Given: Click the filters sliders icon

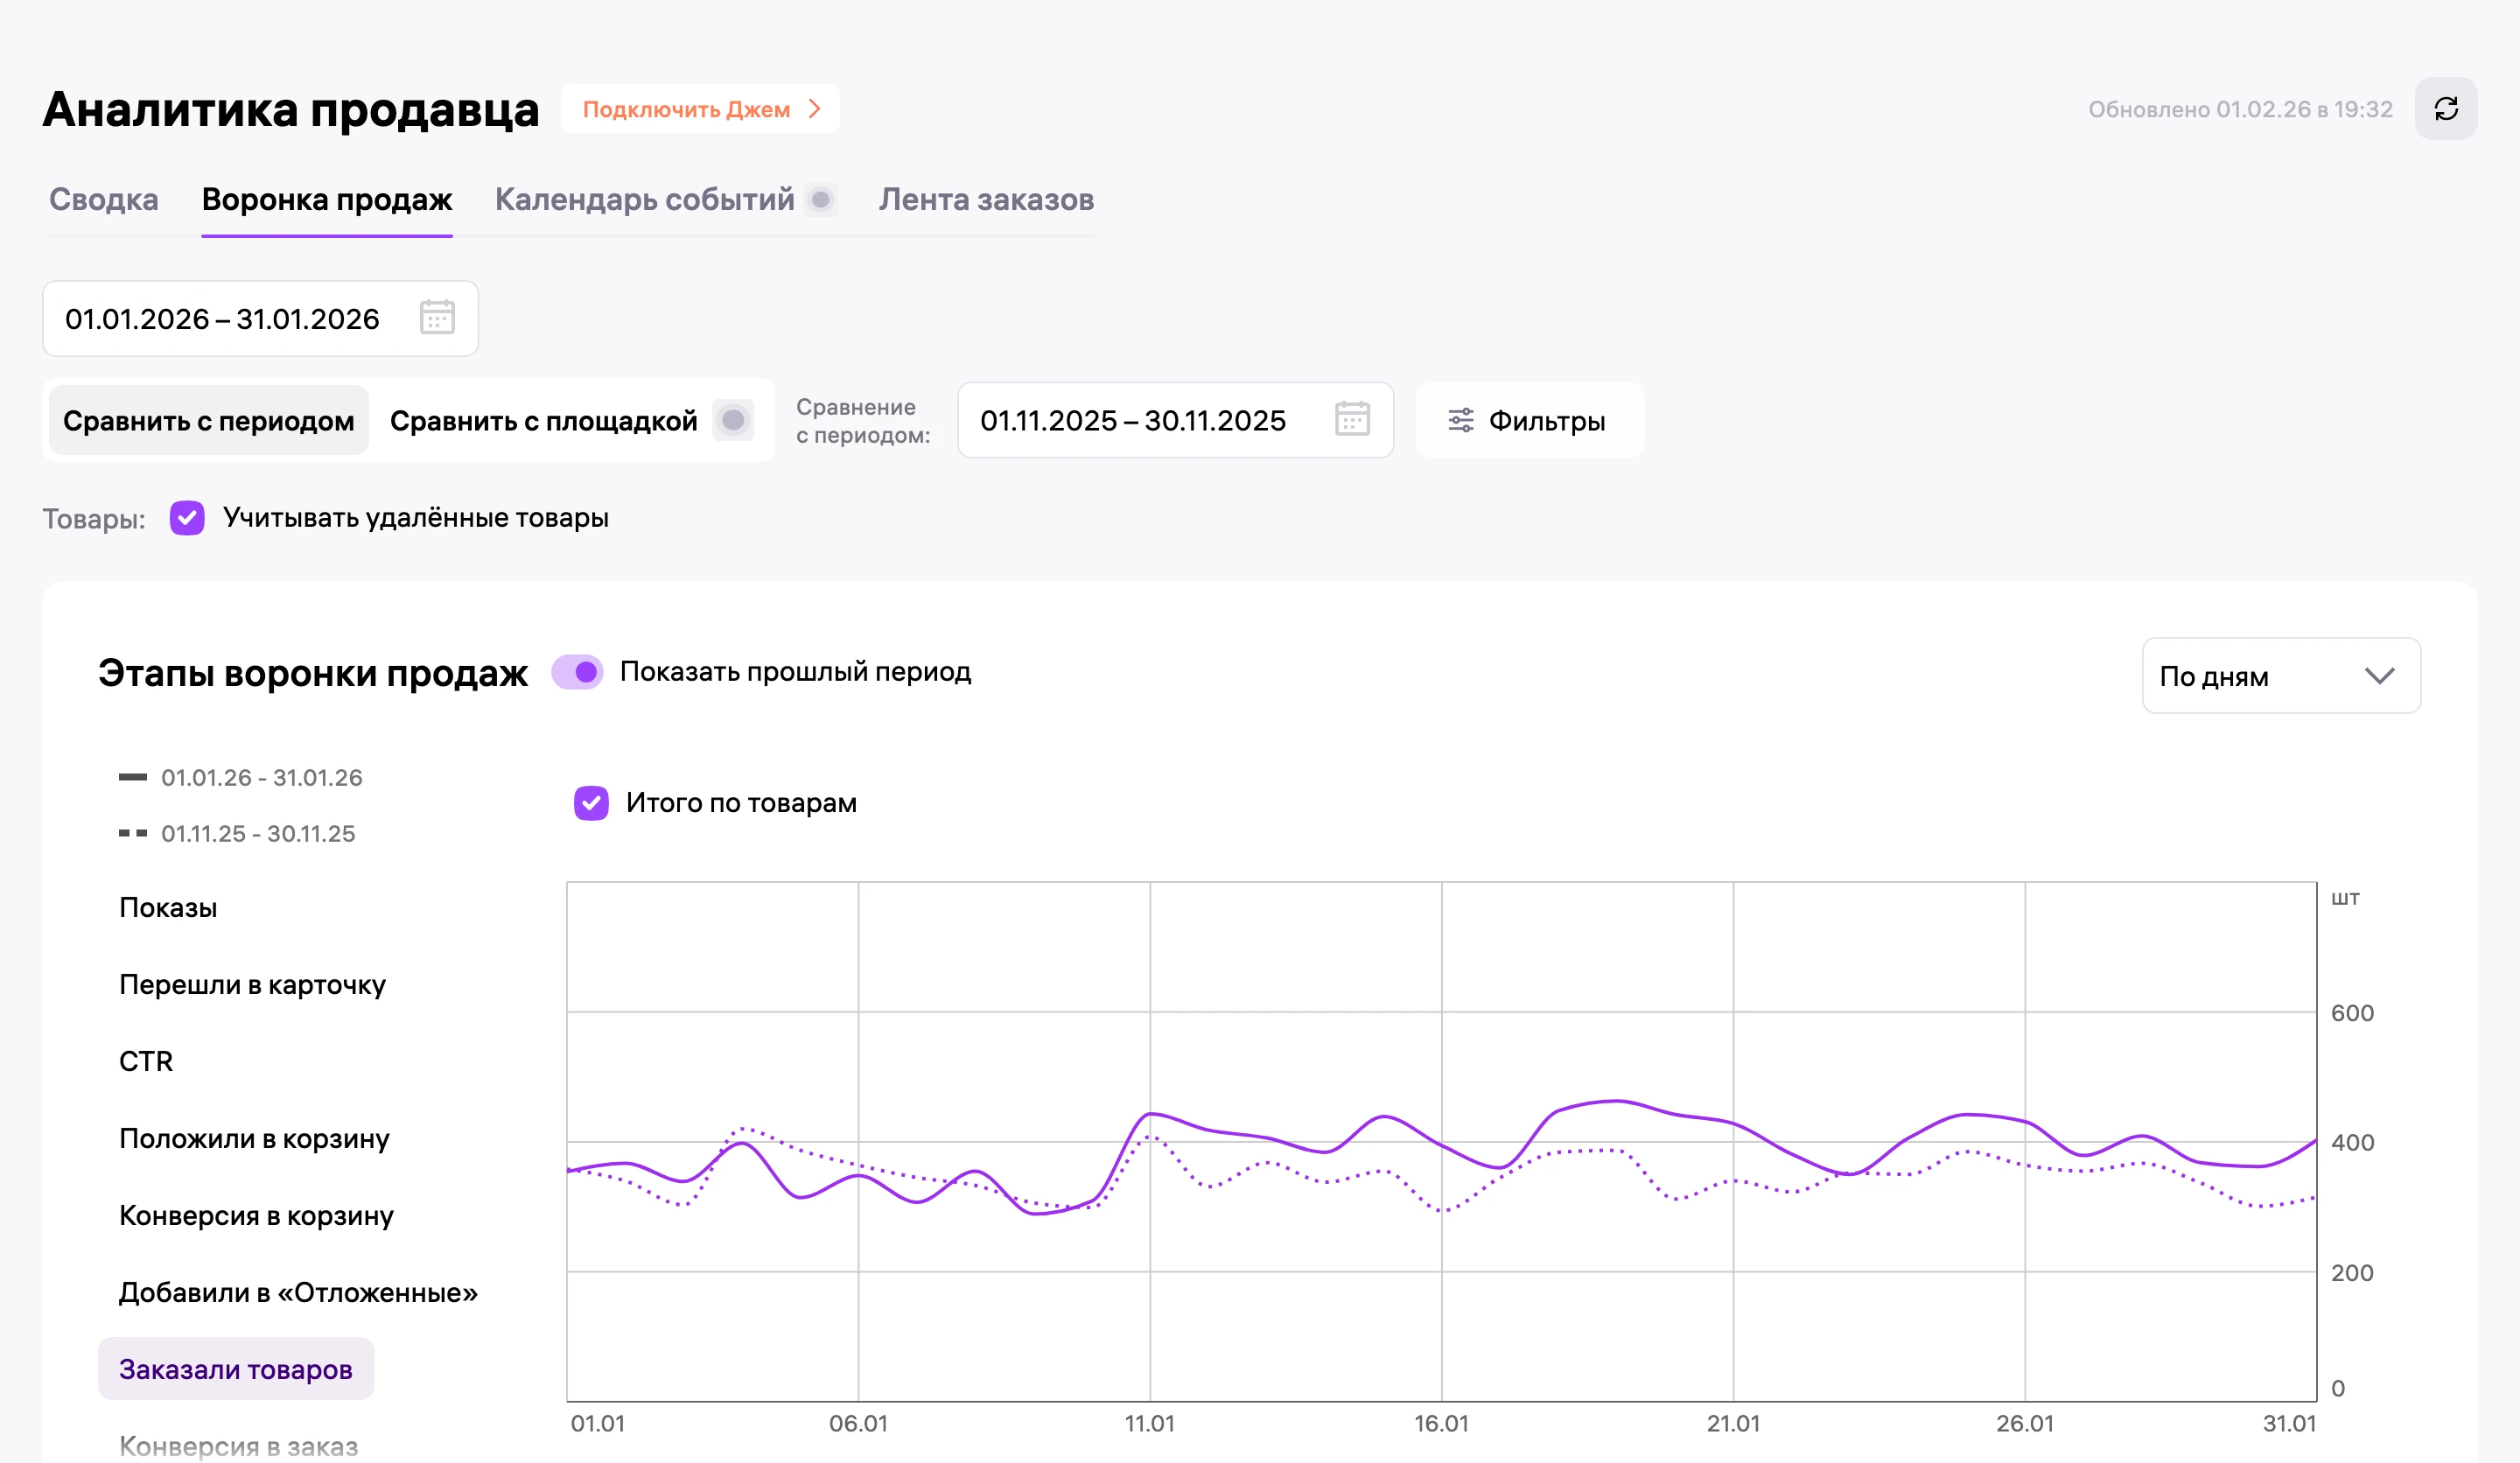Looking at the screenshot, I should (1461, 420).
